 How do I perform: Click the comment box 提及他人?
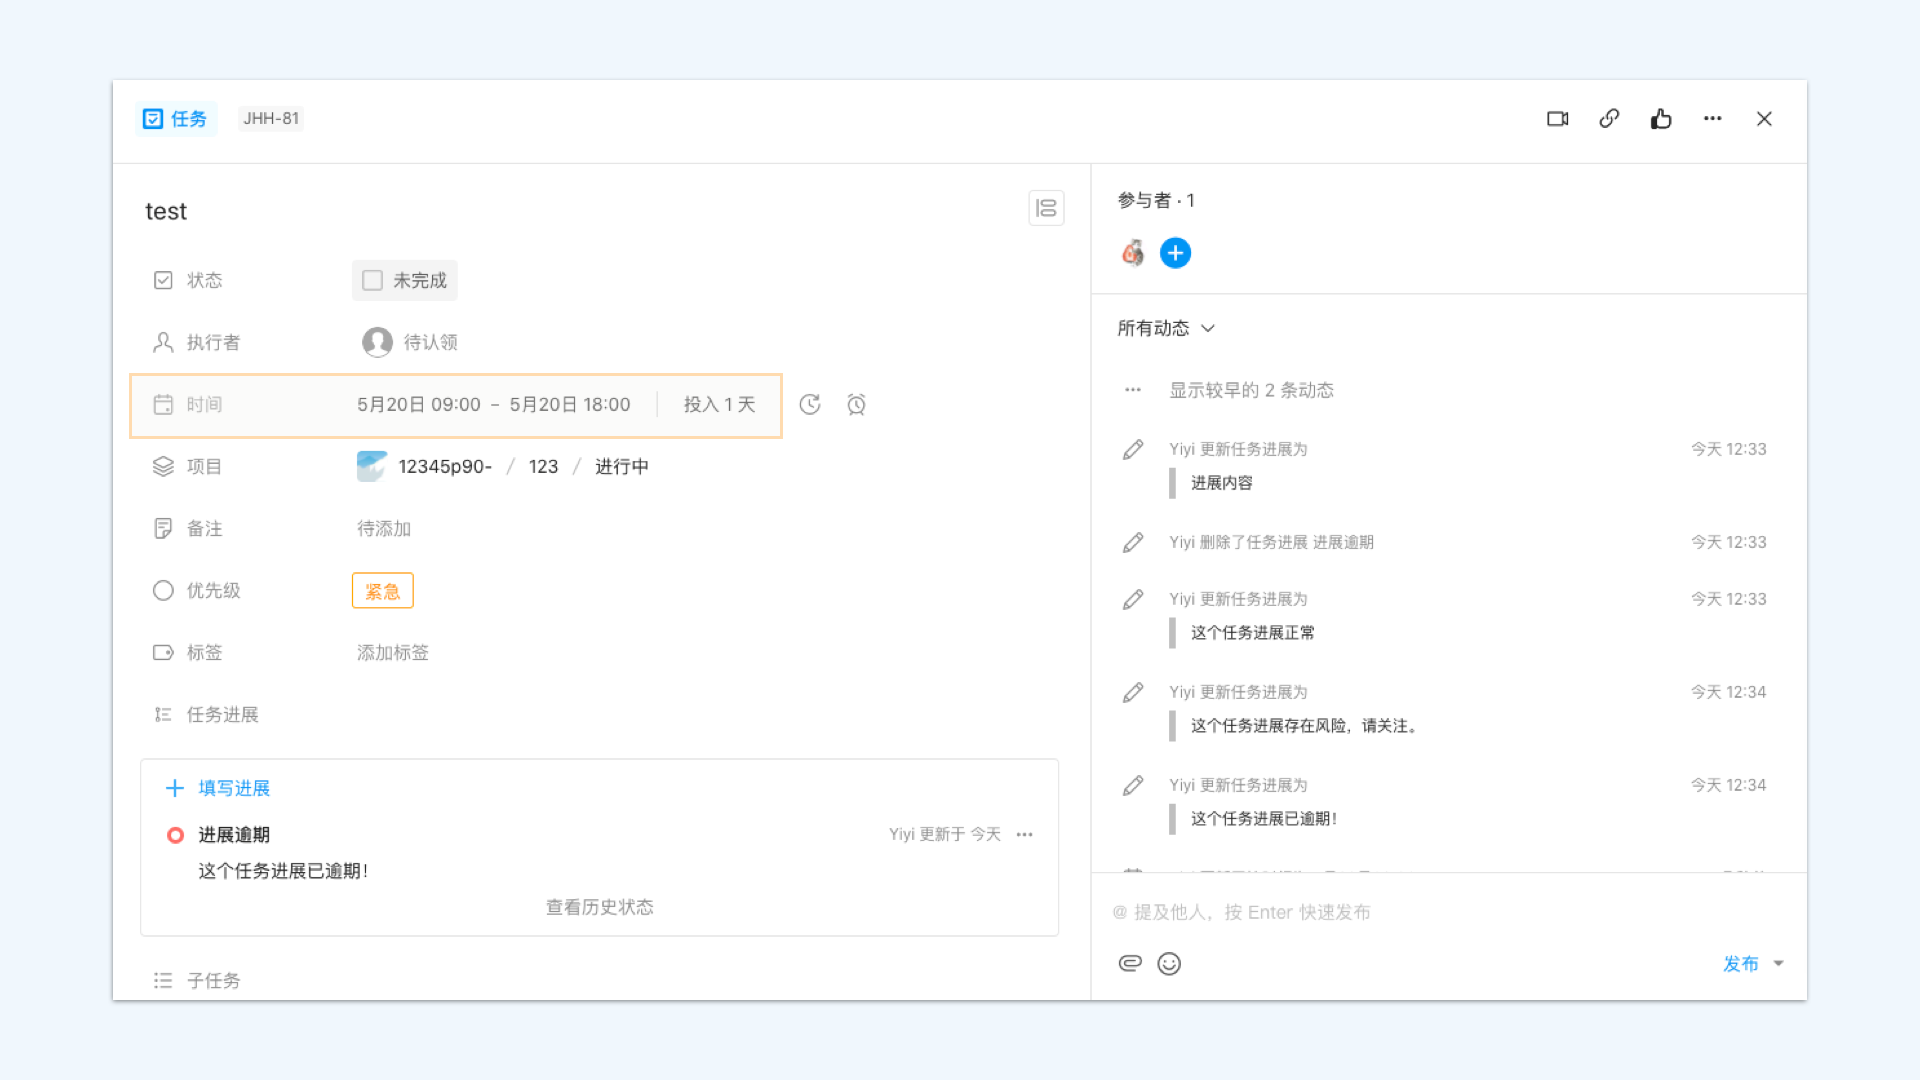pos(1448,913)
